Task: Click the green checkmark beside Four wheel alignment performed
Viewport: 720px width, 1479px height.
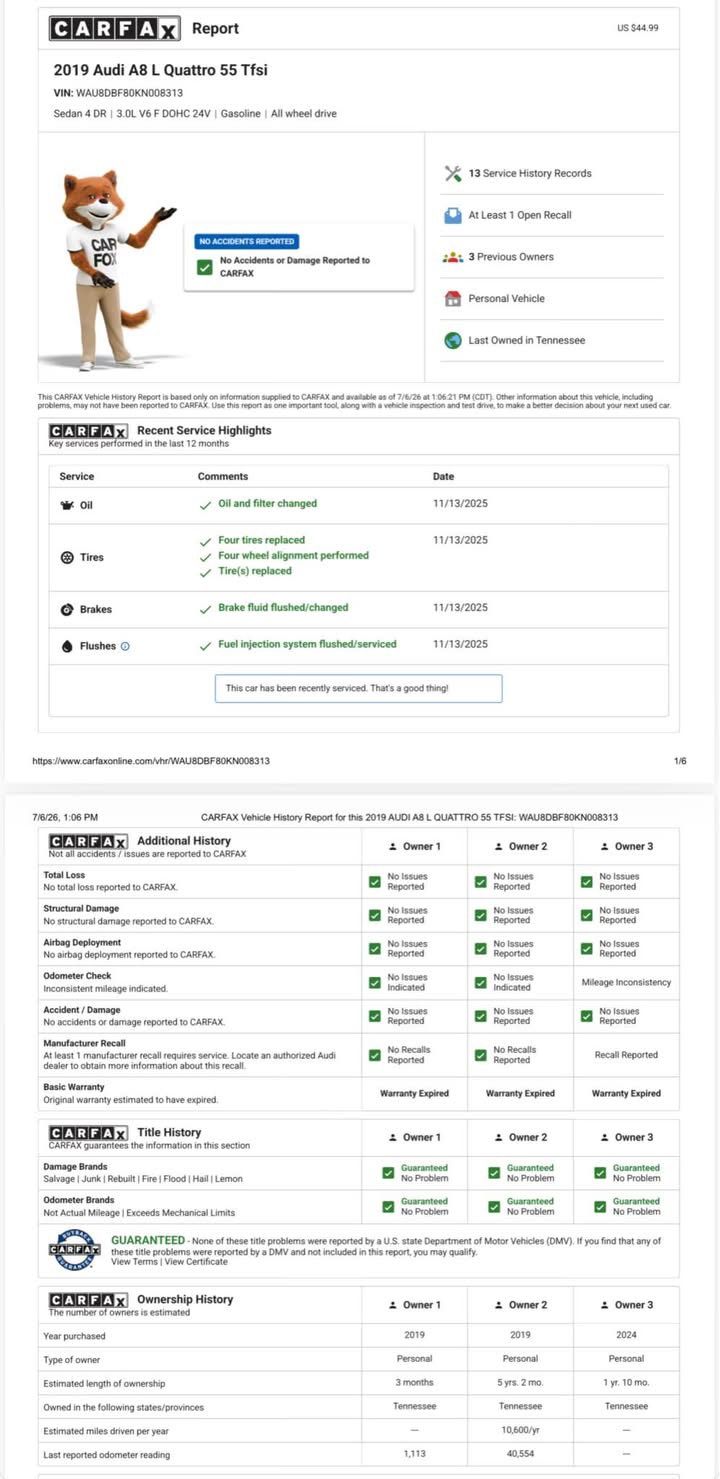Action: point(205,556)
